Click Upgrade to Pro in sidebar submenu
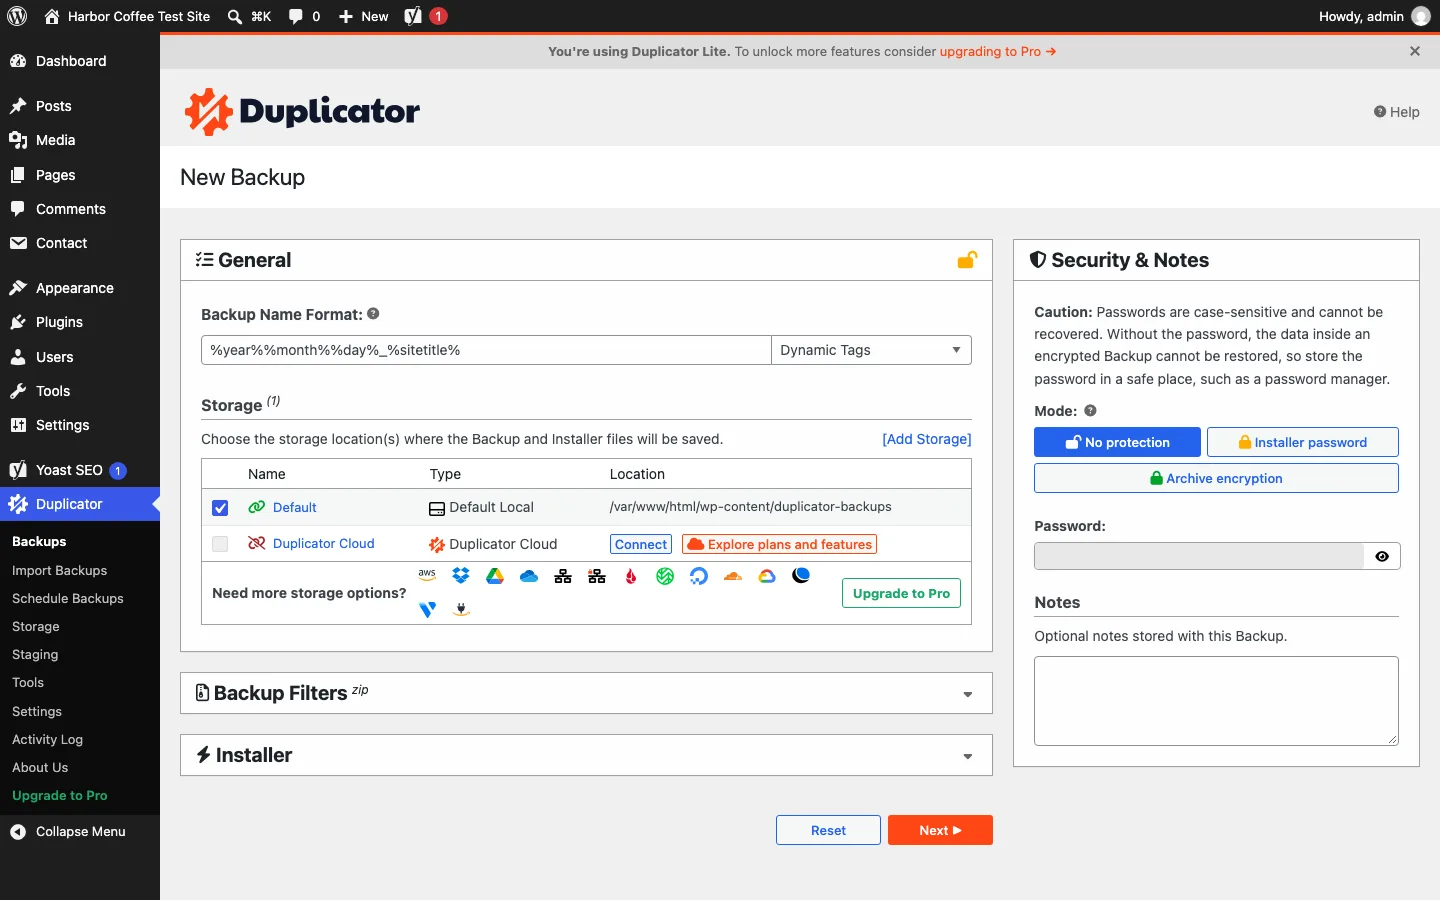1440x900 pixels. (x=60, y=795)
